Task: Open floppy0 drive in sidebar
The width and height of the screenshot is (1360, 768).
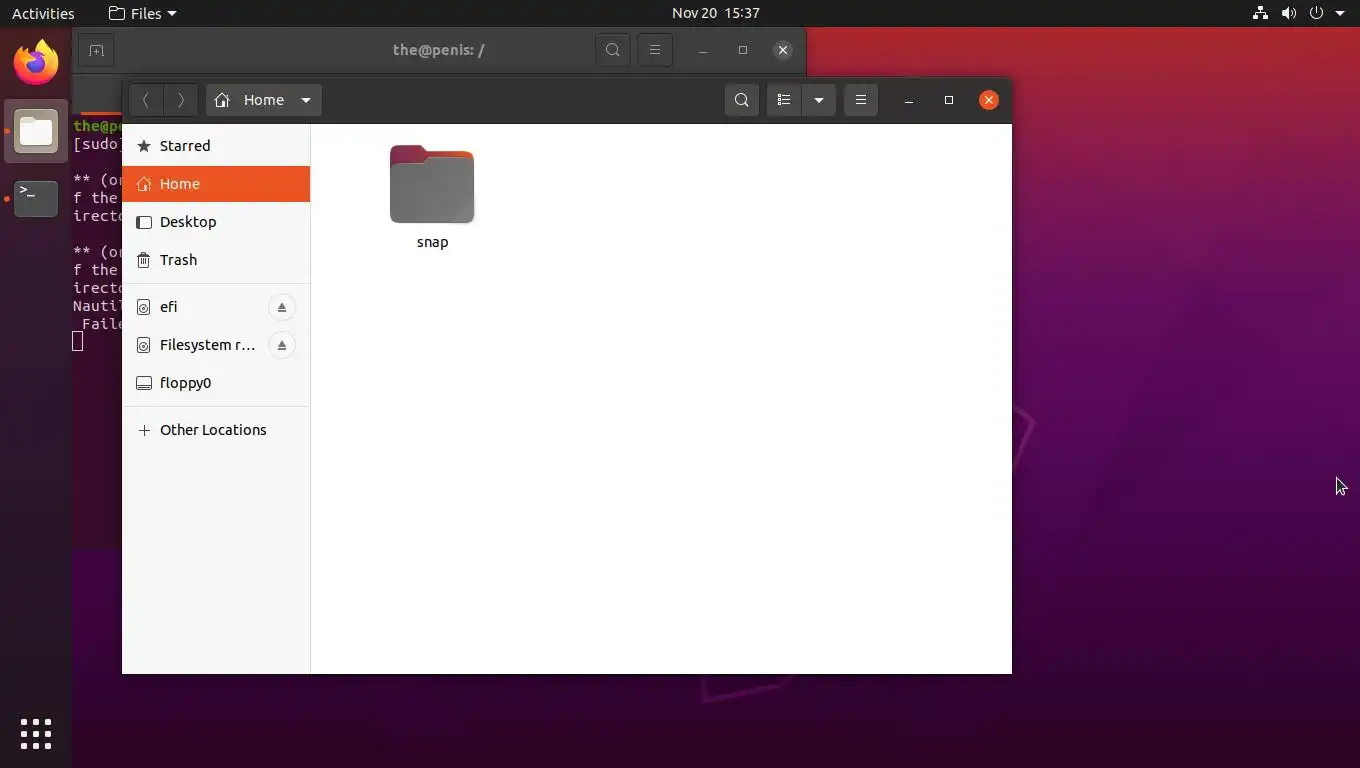Action: click(216, 383)
